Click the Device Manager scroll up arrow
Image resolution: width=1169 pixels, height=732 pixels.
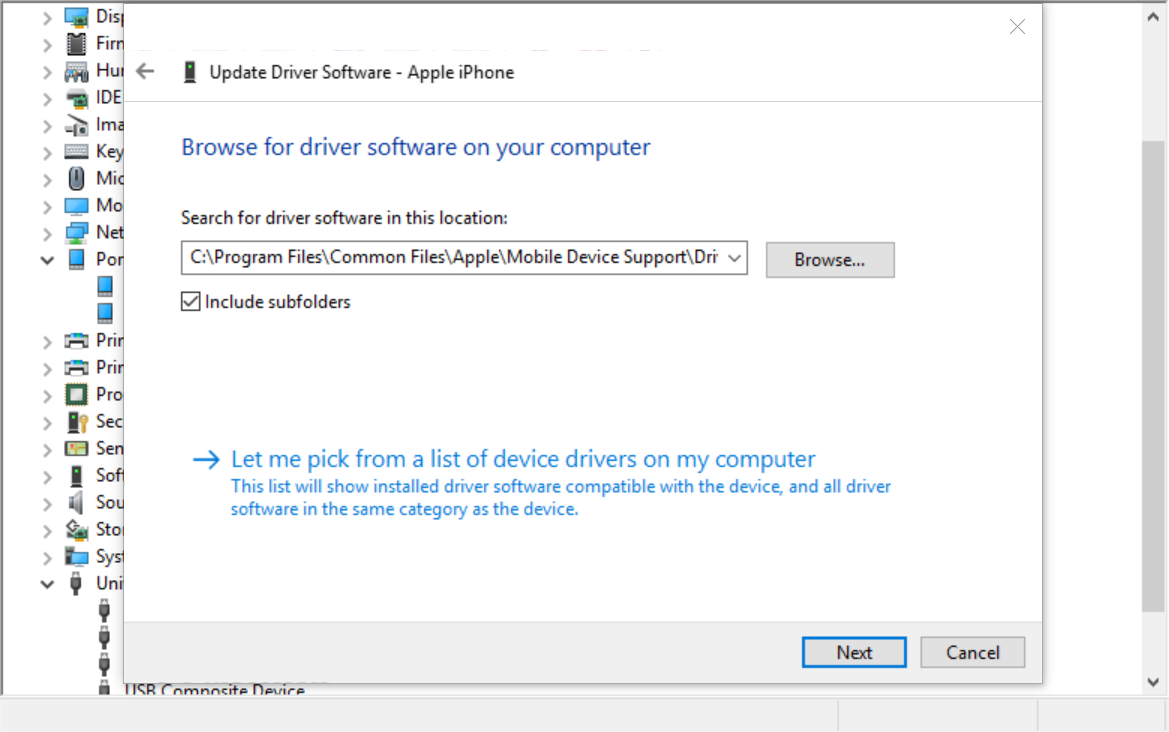(1153, 17)
